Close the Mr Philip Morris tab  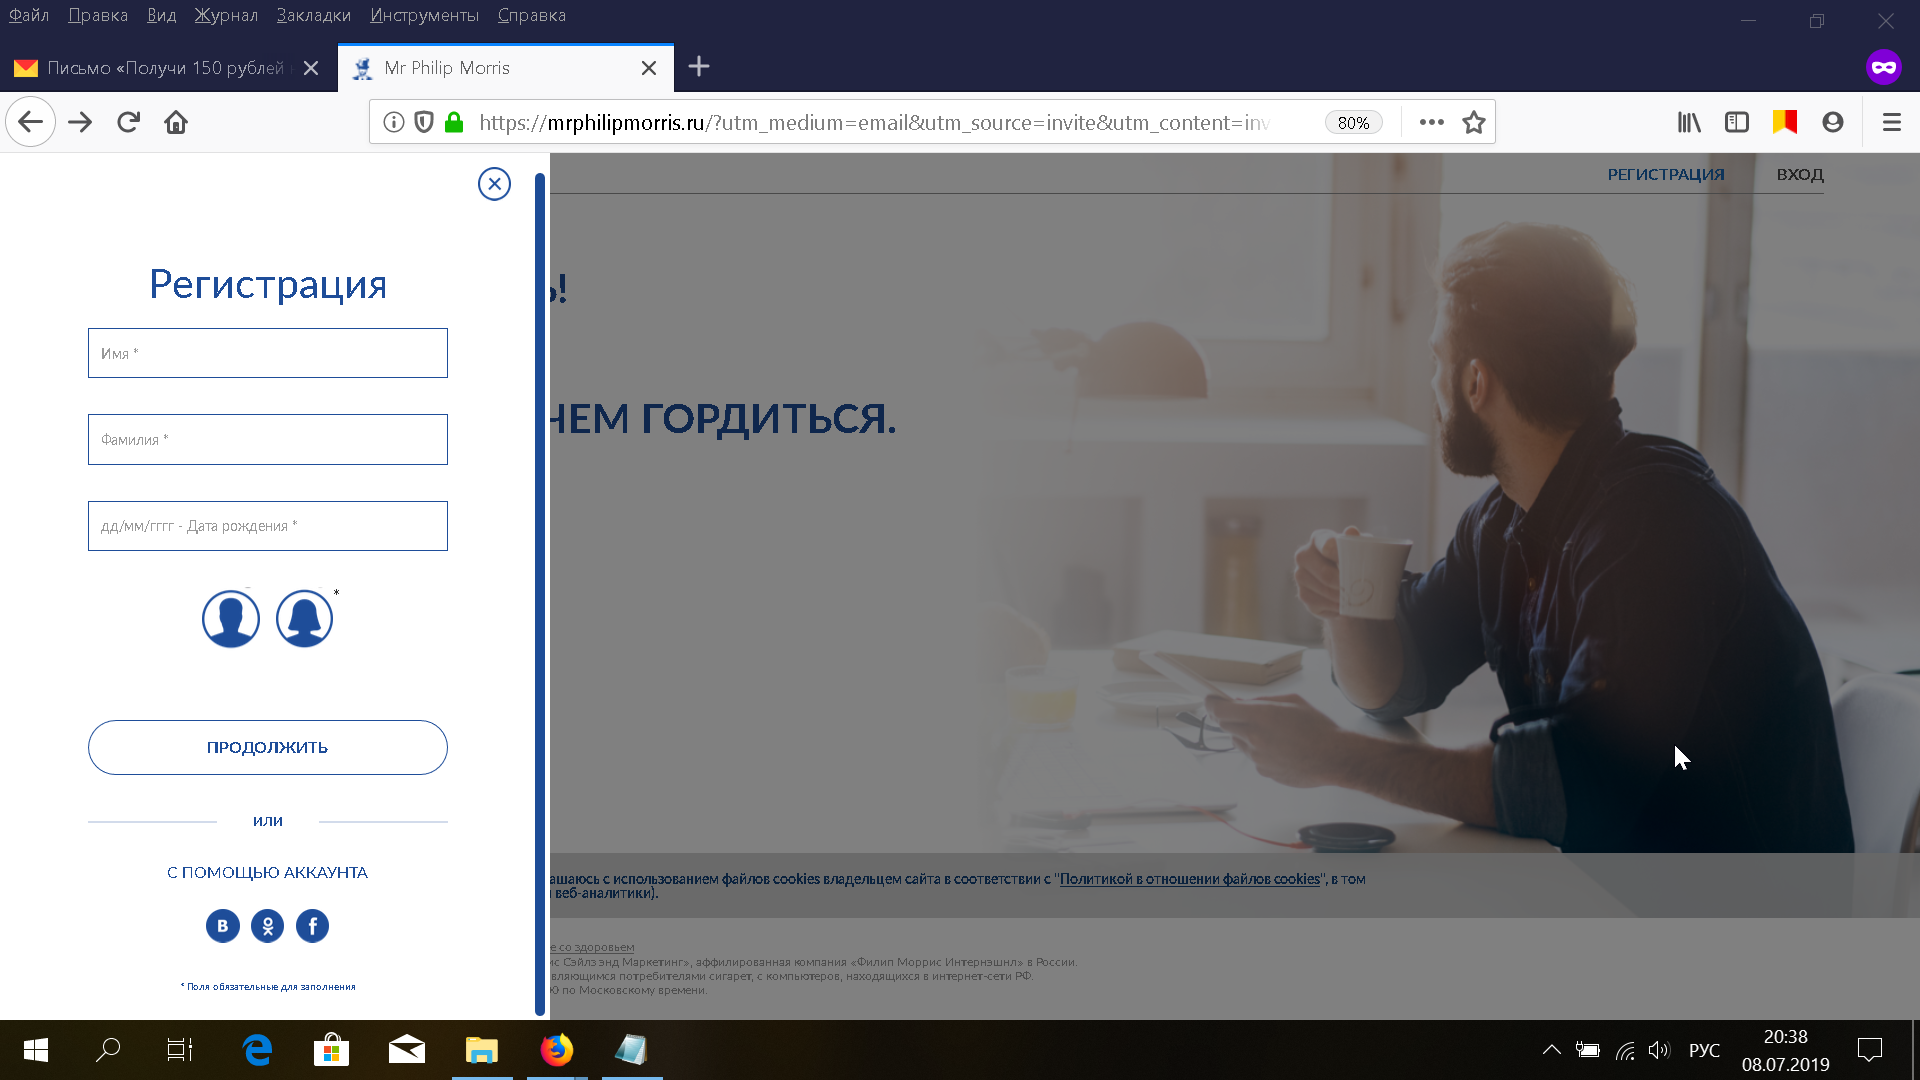pyautogui.click(x=649, y=68)
